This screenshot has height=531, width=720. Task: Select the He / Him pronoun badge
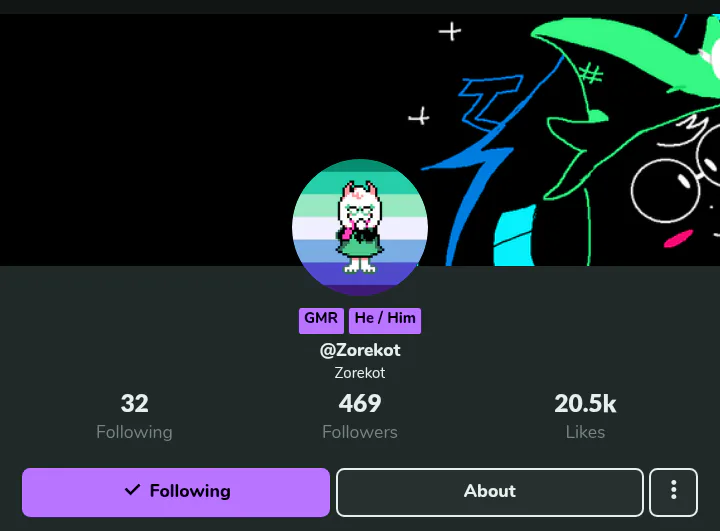385,320
